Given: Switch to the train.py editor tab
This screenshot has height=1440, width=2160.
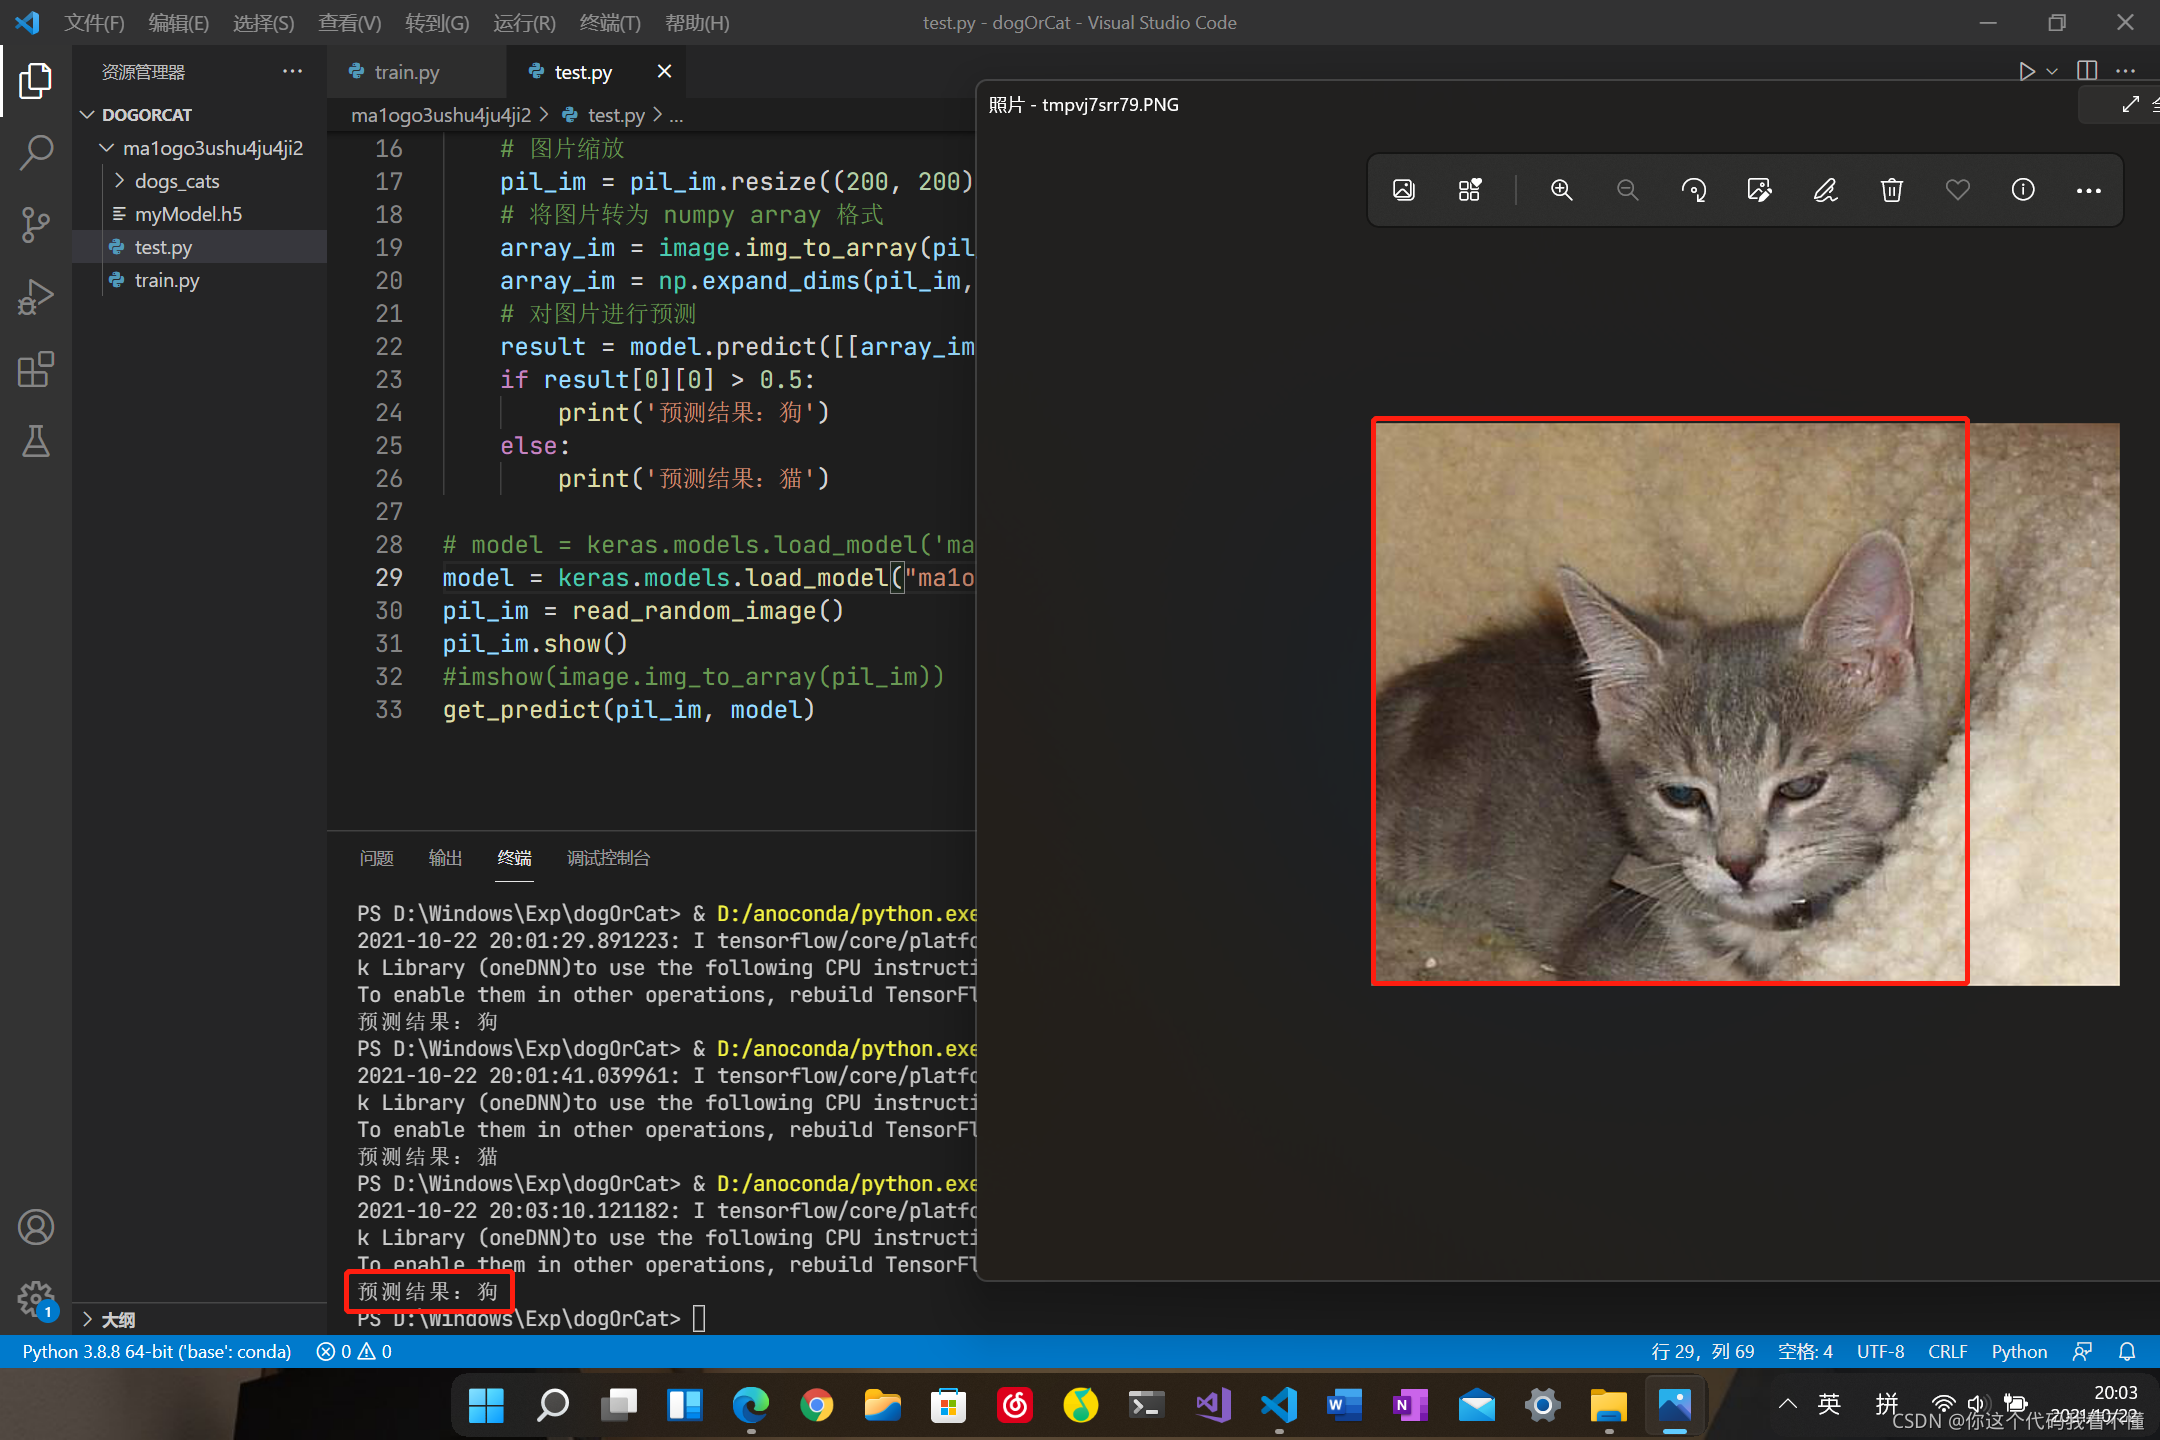Looking at the screenshot, I should [x=406, y=72].
